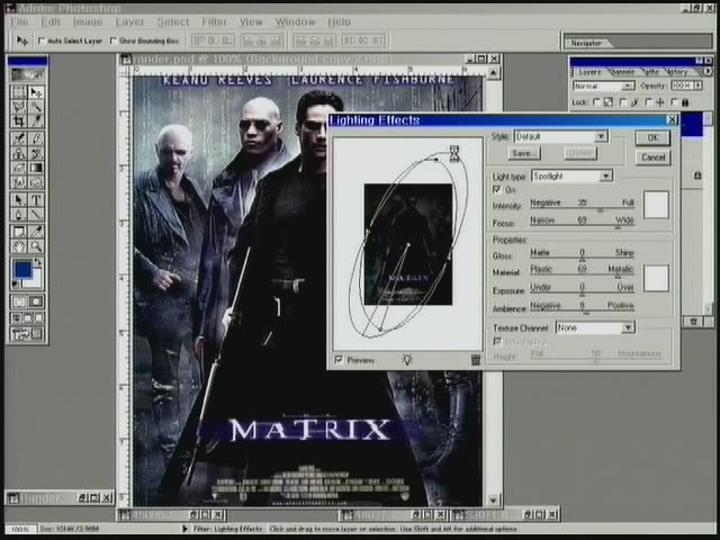Viewport: 720px width, 540px height.
Task: Select the Move tool in toolbox
Action: [x=36, y=92]
